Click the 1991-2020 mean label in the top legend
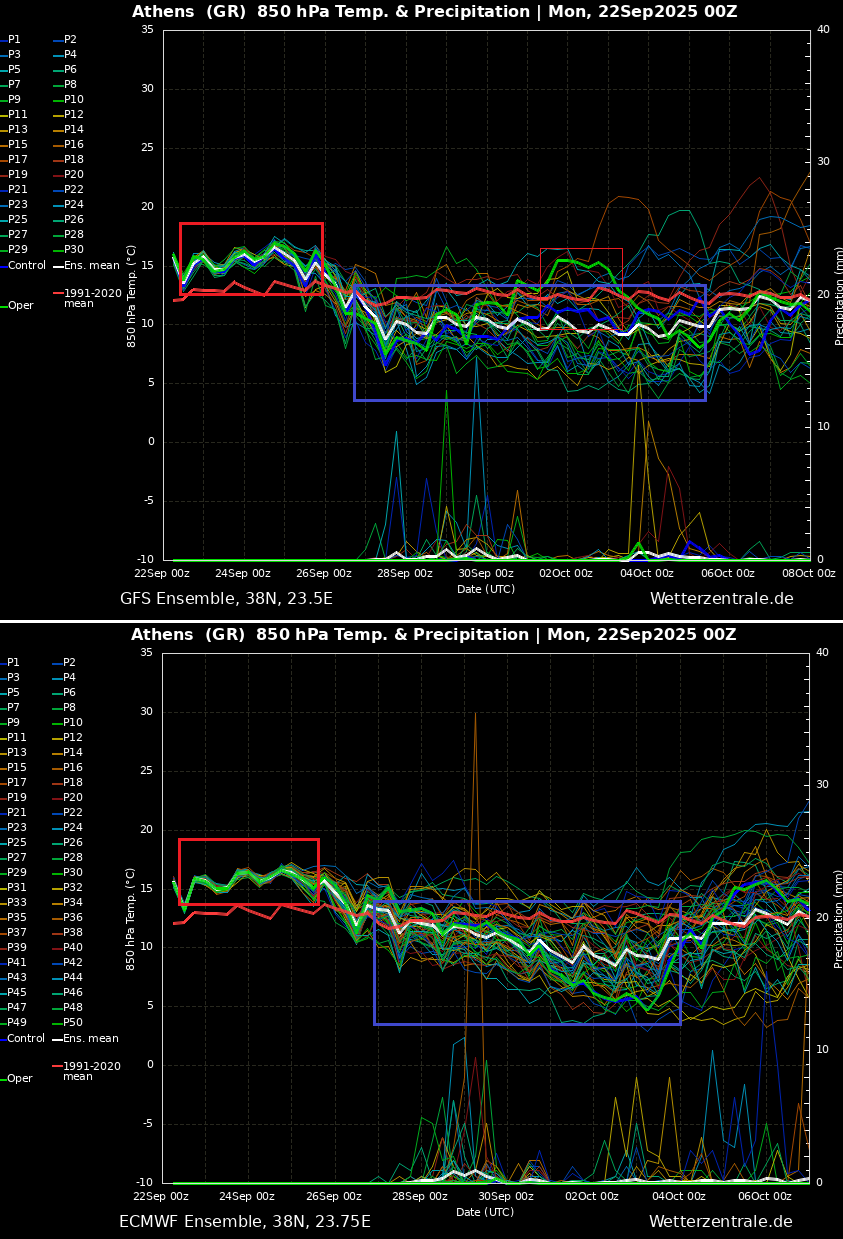Viewport: 843px width, 1239px height. click(92, 298)
